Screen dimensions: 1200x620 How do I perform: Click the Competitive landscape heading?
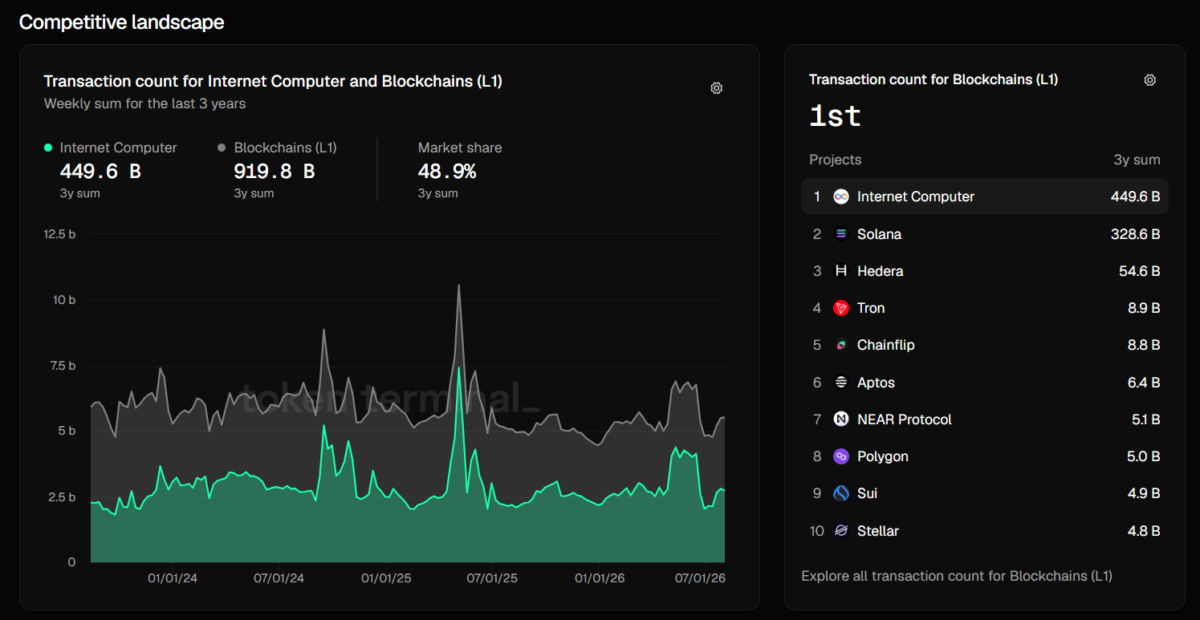point(122,22)
